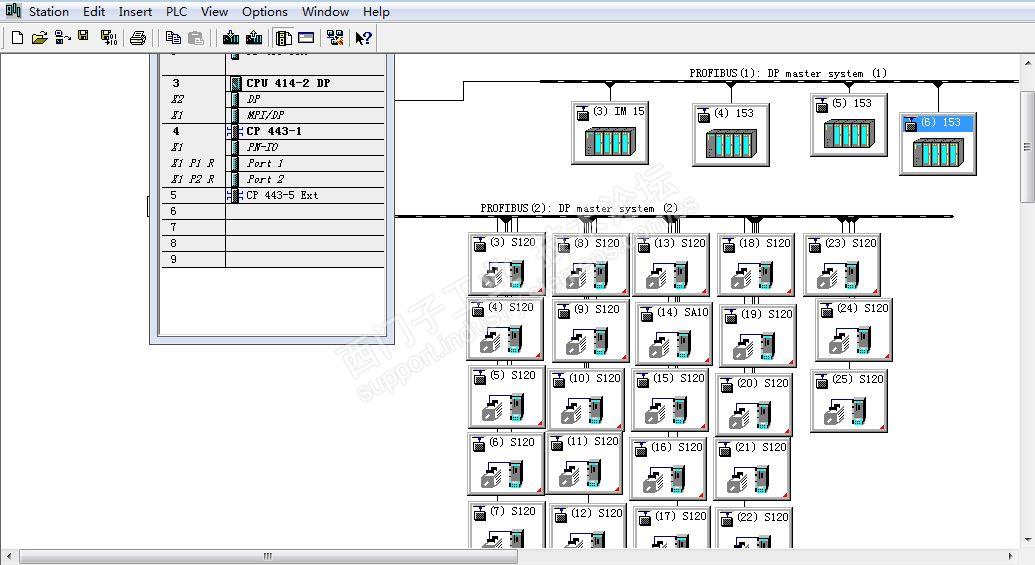
Task: Select the (14) SA10 drive node
Action: pyautogui.click(x=674, y=333)
